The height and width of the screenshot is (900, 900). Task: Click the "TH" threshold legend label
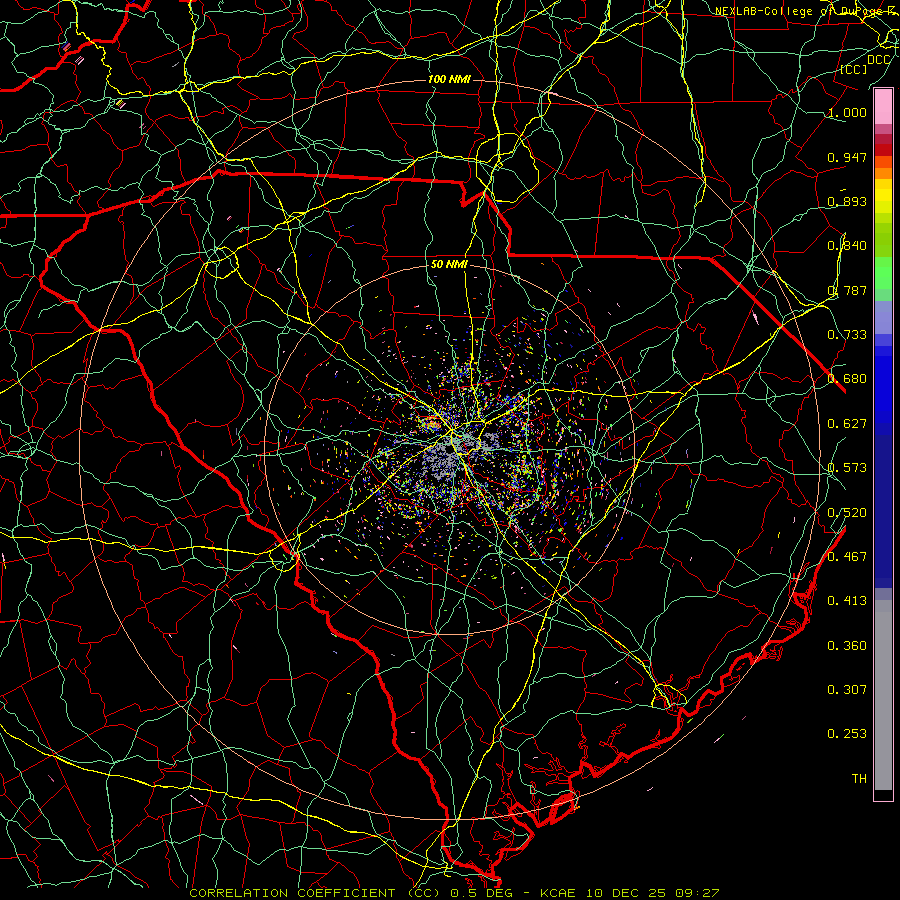click(x=859, y=779)
